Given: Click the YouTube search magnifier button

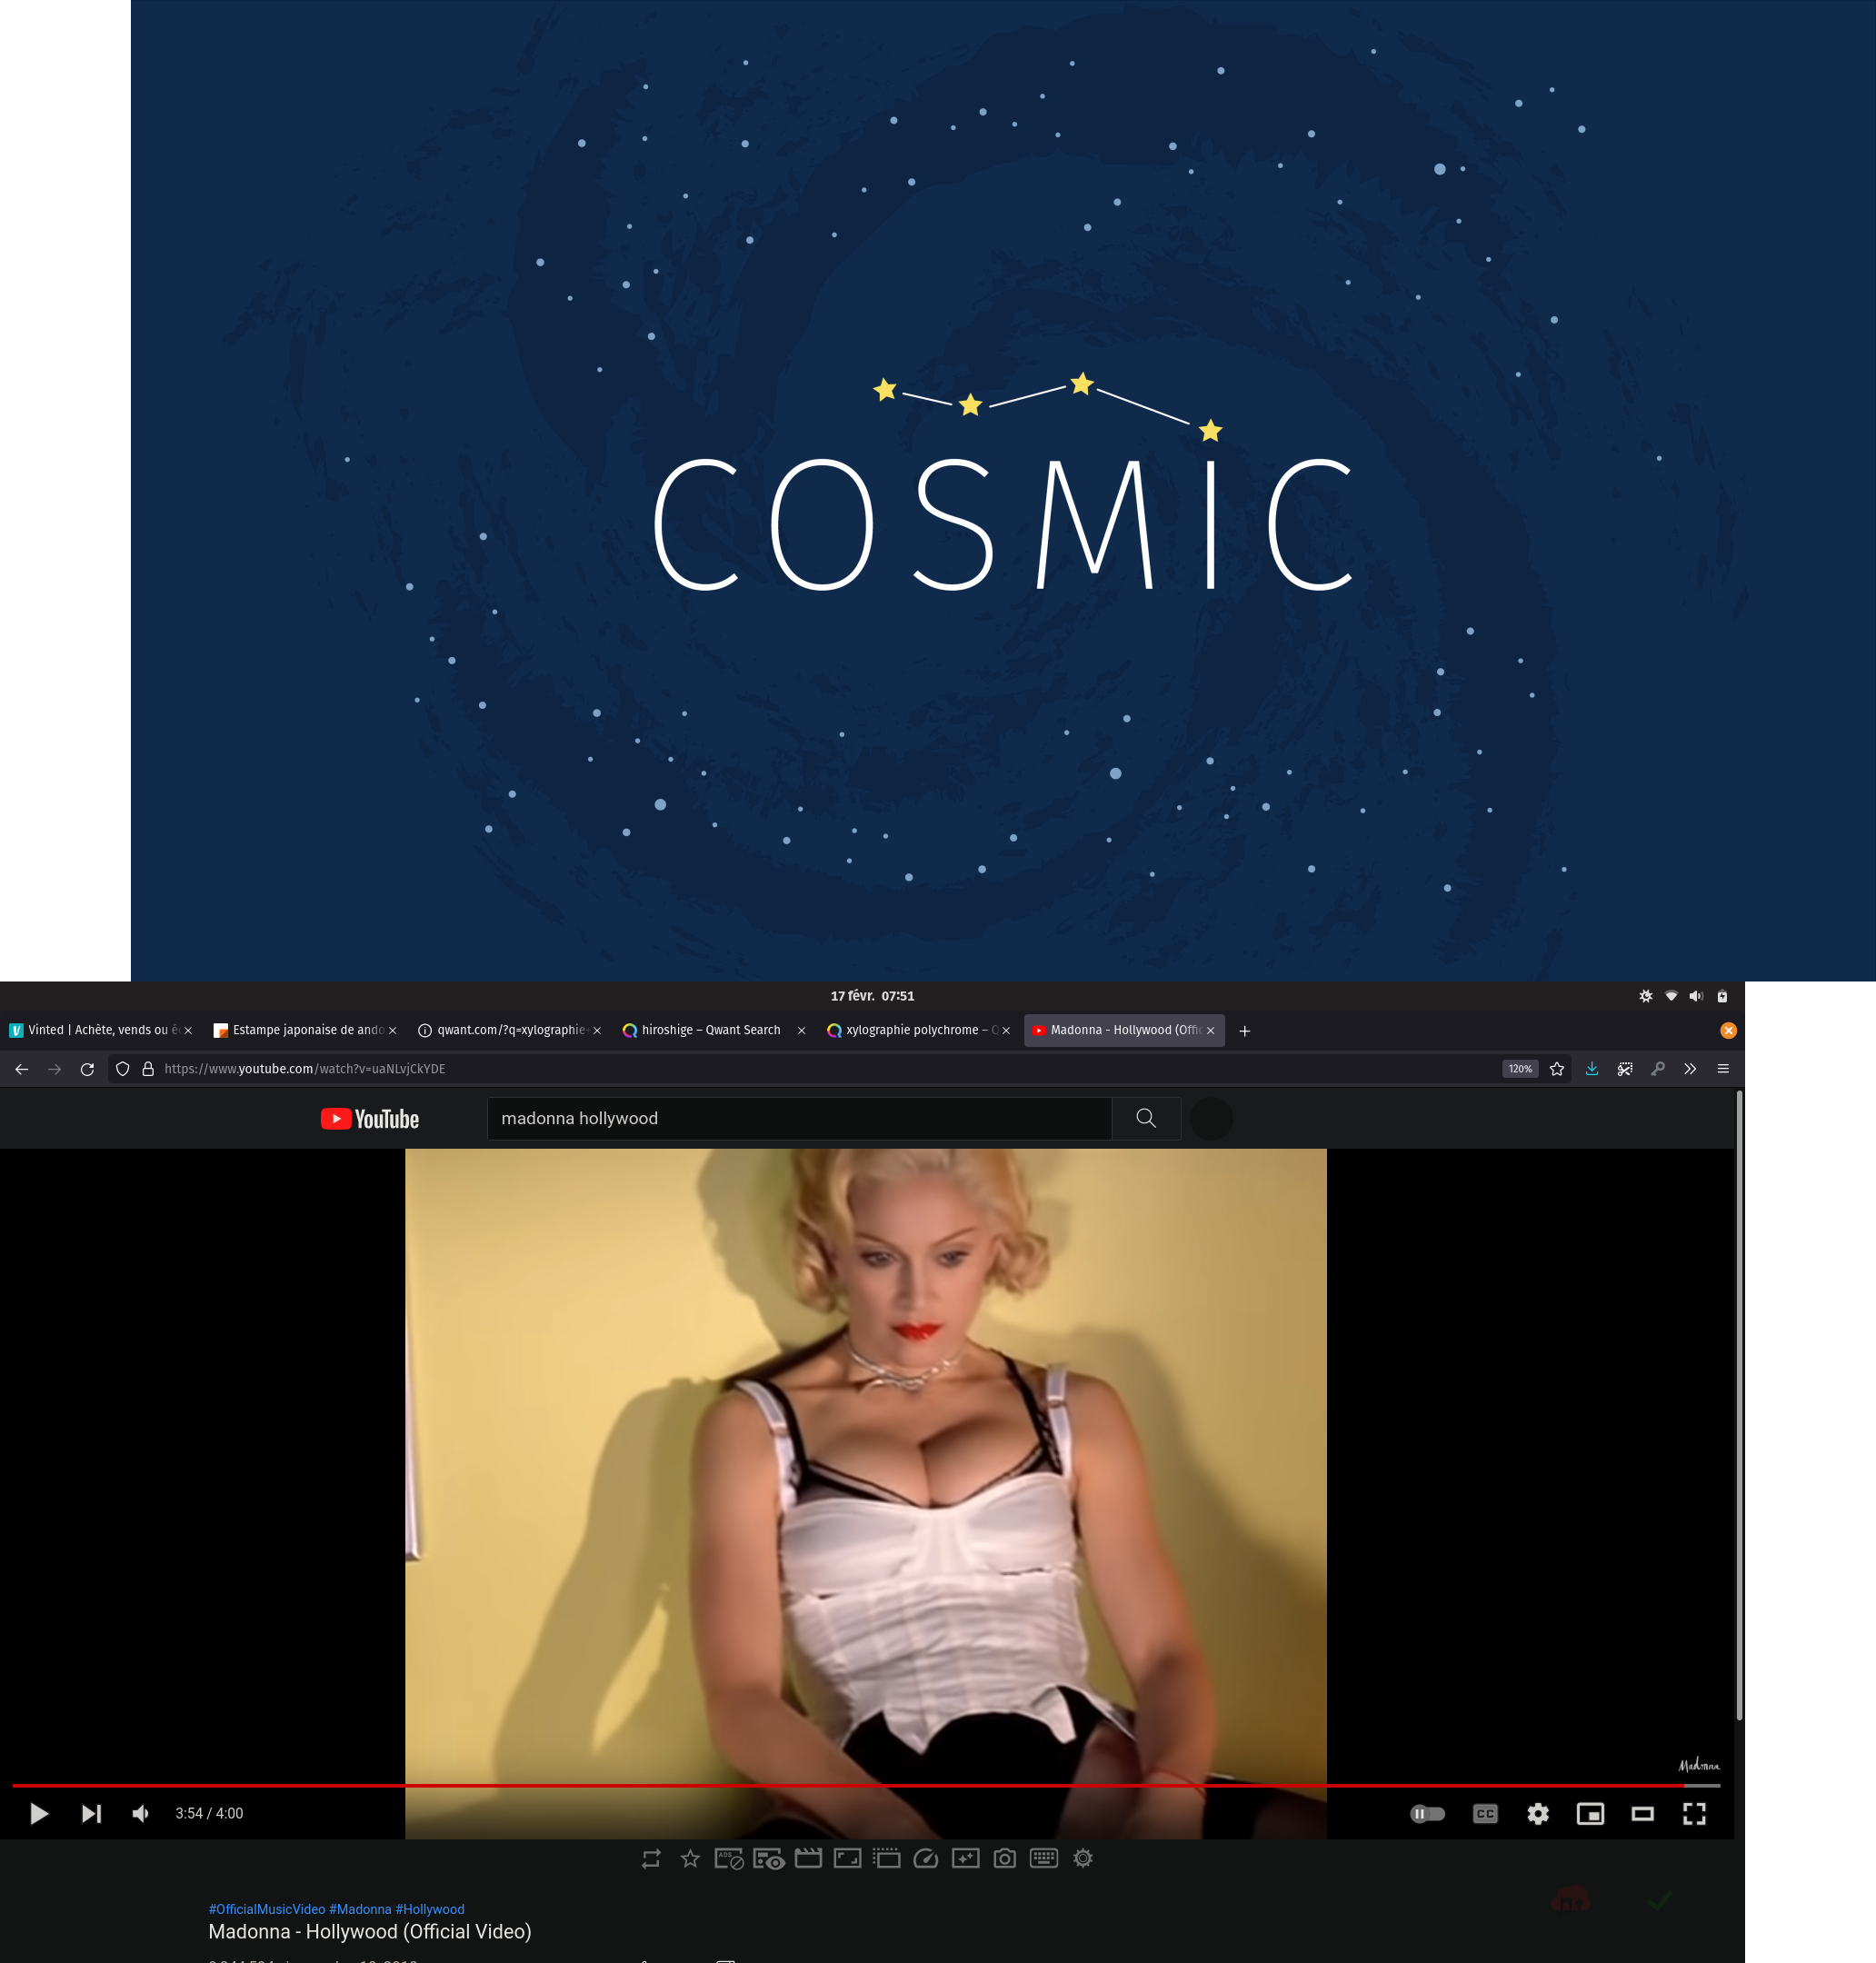Looking at the screenshot, I should 1146,1118.
